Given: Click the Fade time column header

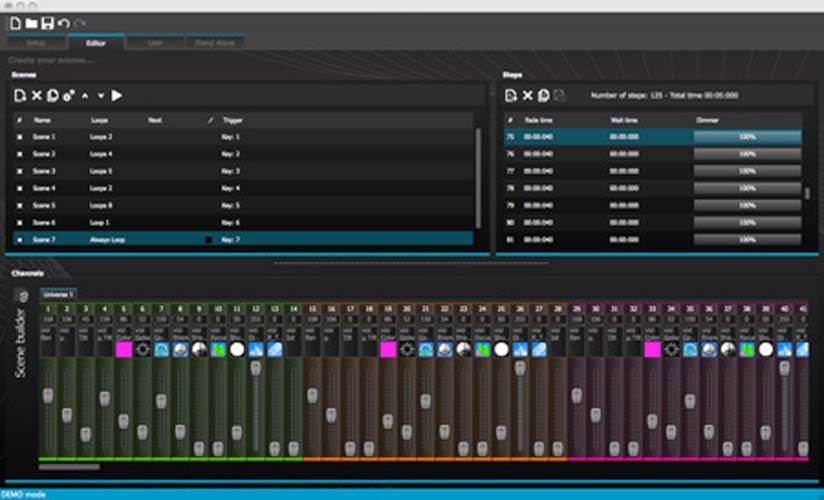Looking at the screenshot, I should pyautogui.click(x=539, y=120).
